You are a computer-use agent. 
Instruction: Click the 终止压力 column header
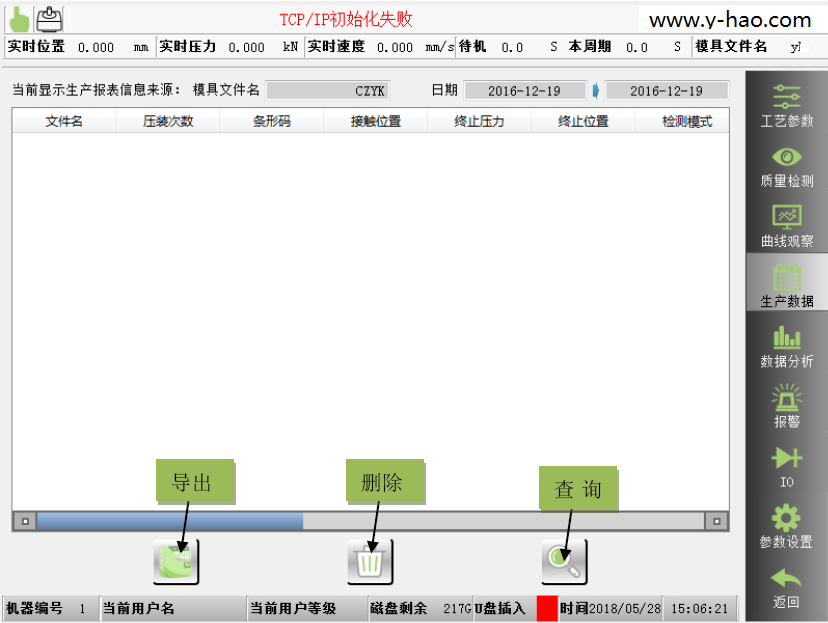coord(479,122)
